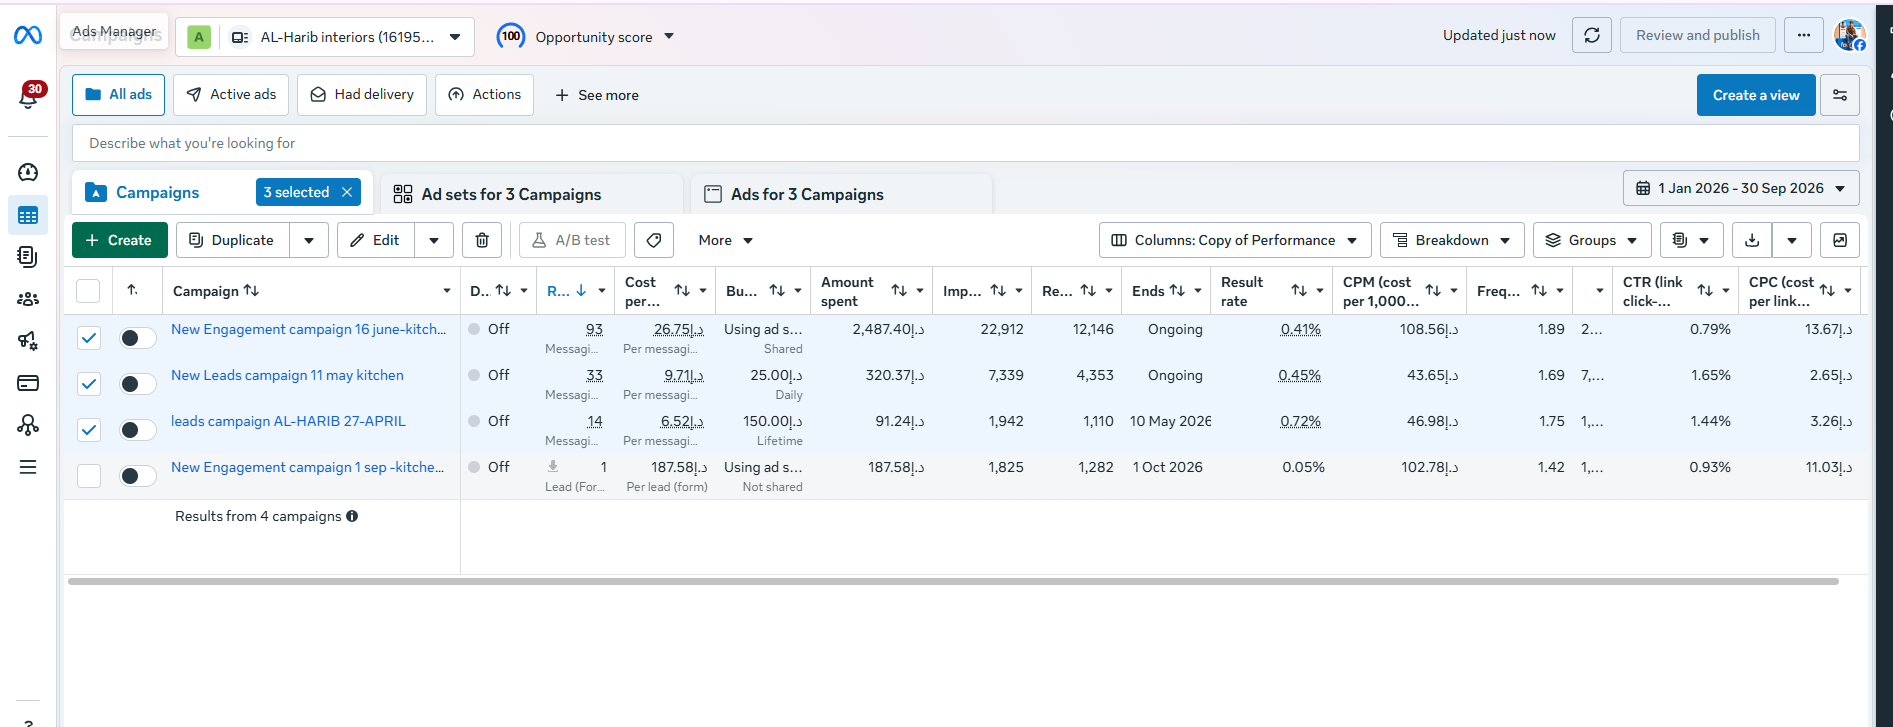1893x727 pixels.
Task: Open Account overview gauge icon in sidebar
Action: (28, 172)
